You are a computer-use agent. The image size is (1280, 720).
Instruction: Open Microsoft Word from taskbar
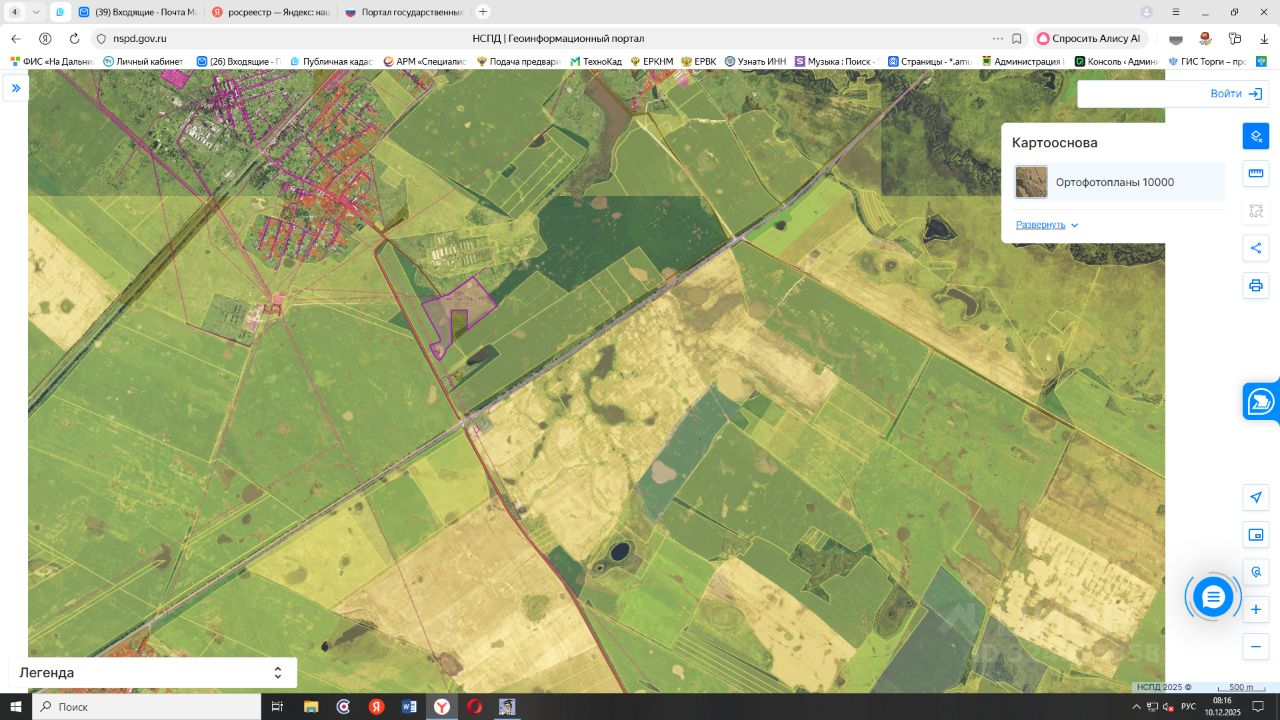tap(409, 707)
